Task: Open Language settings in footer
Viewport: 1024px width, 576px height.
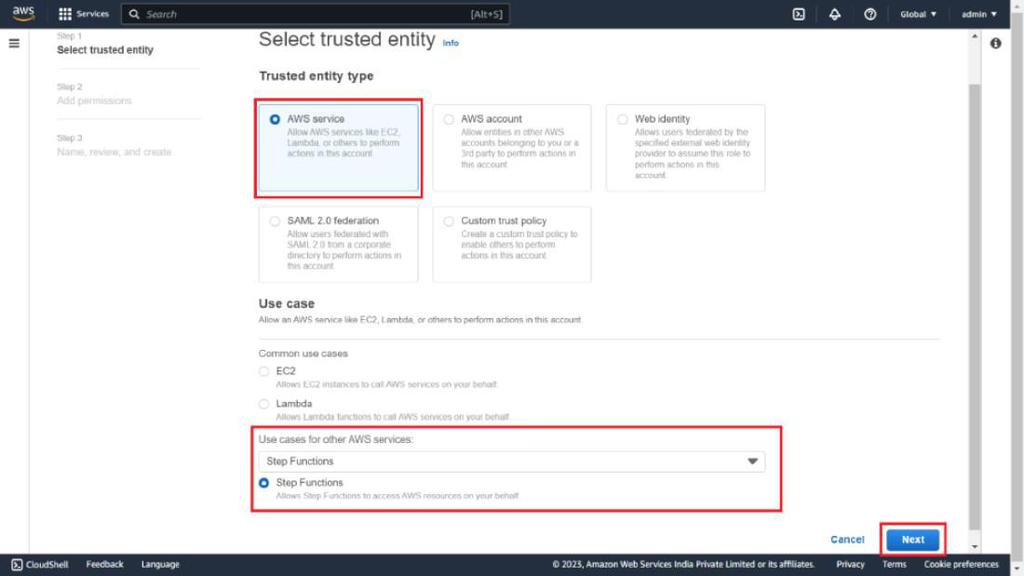Action: pos(160,564)
